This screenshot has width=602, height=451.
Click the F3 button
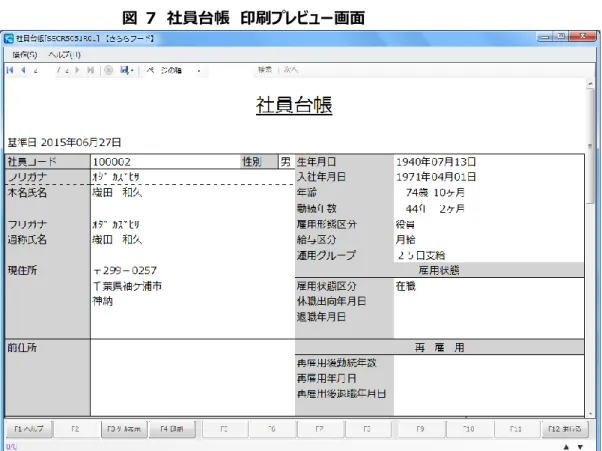click(x=124, y=429)
